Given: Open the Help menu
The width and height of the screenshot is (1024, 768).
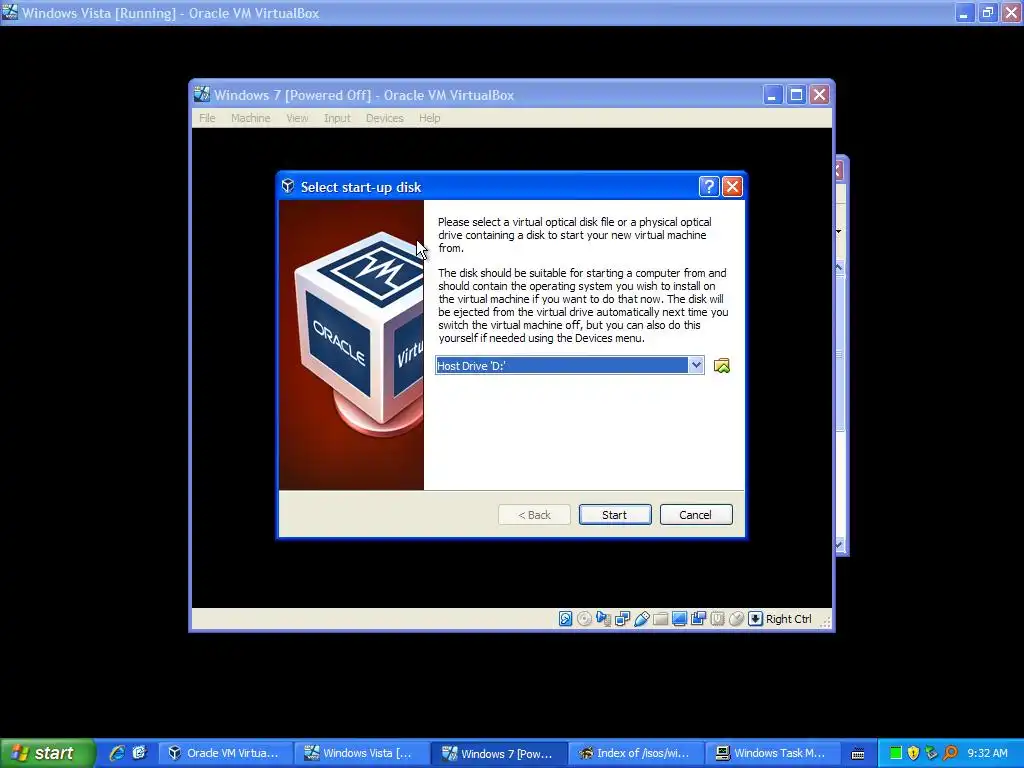Looking at the screenshot, I should (x=430, y=118).
